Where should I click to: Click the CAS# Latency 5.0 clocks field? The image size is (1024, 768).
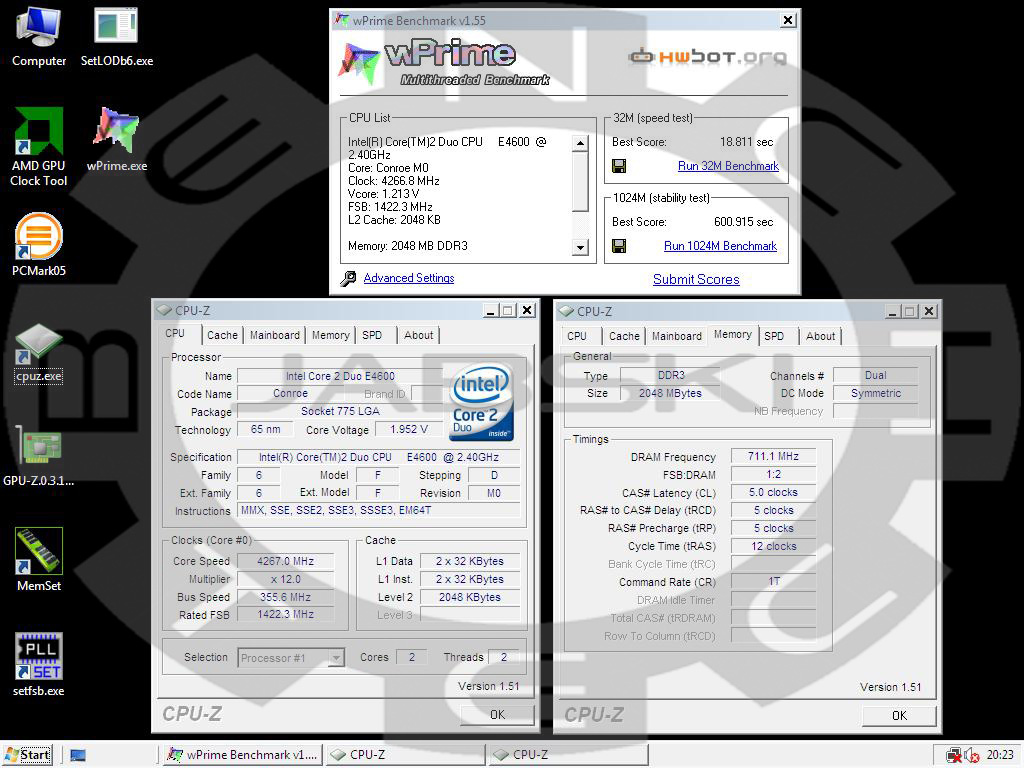773,492
